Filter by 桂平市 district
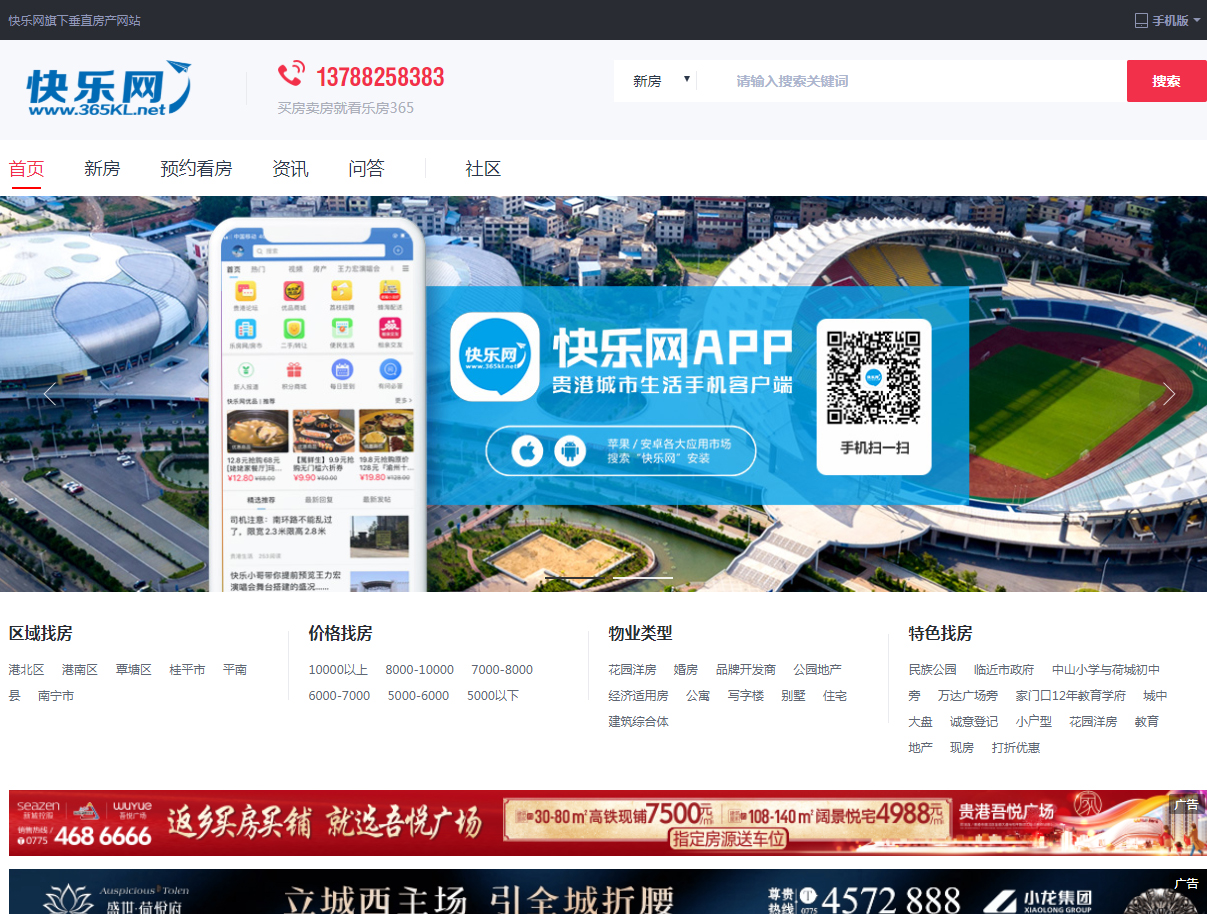Viewport: 1207px width, 914px height. point(187,669)
